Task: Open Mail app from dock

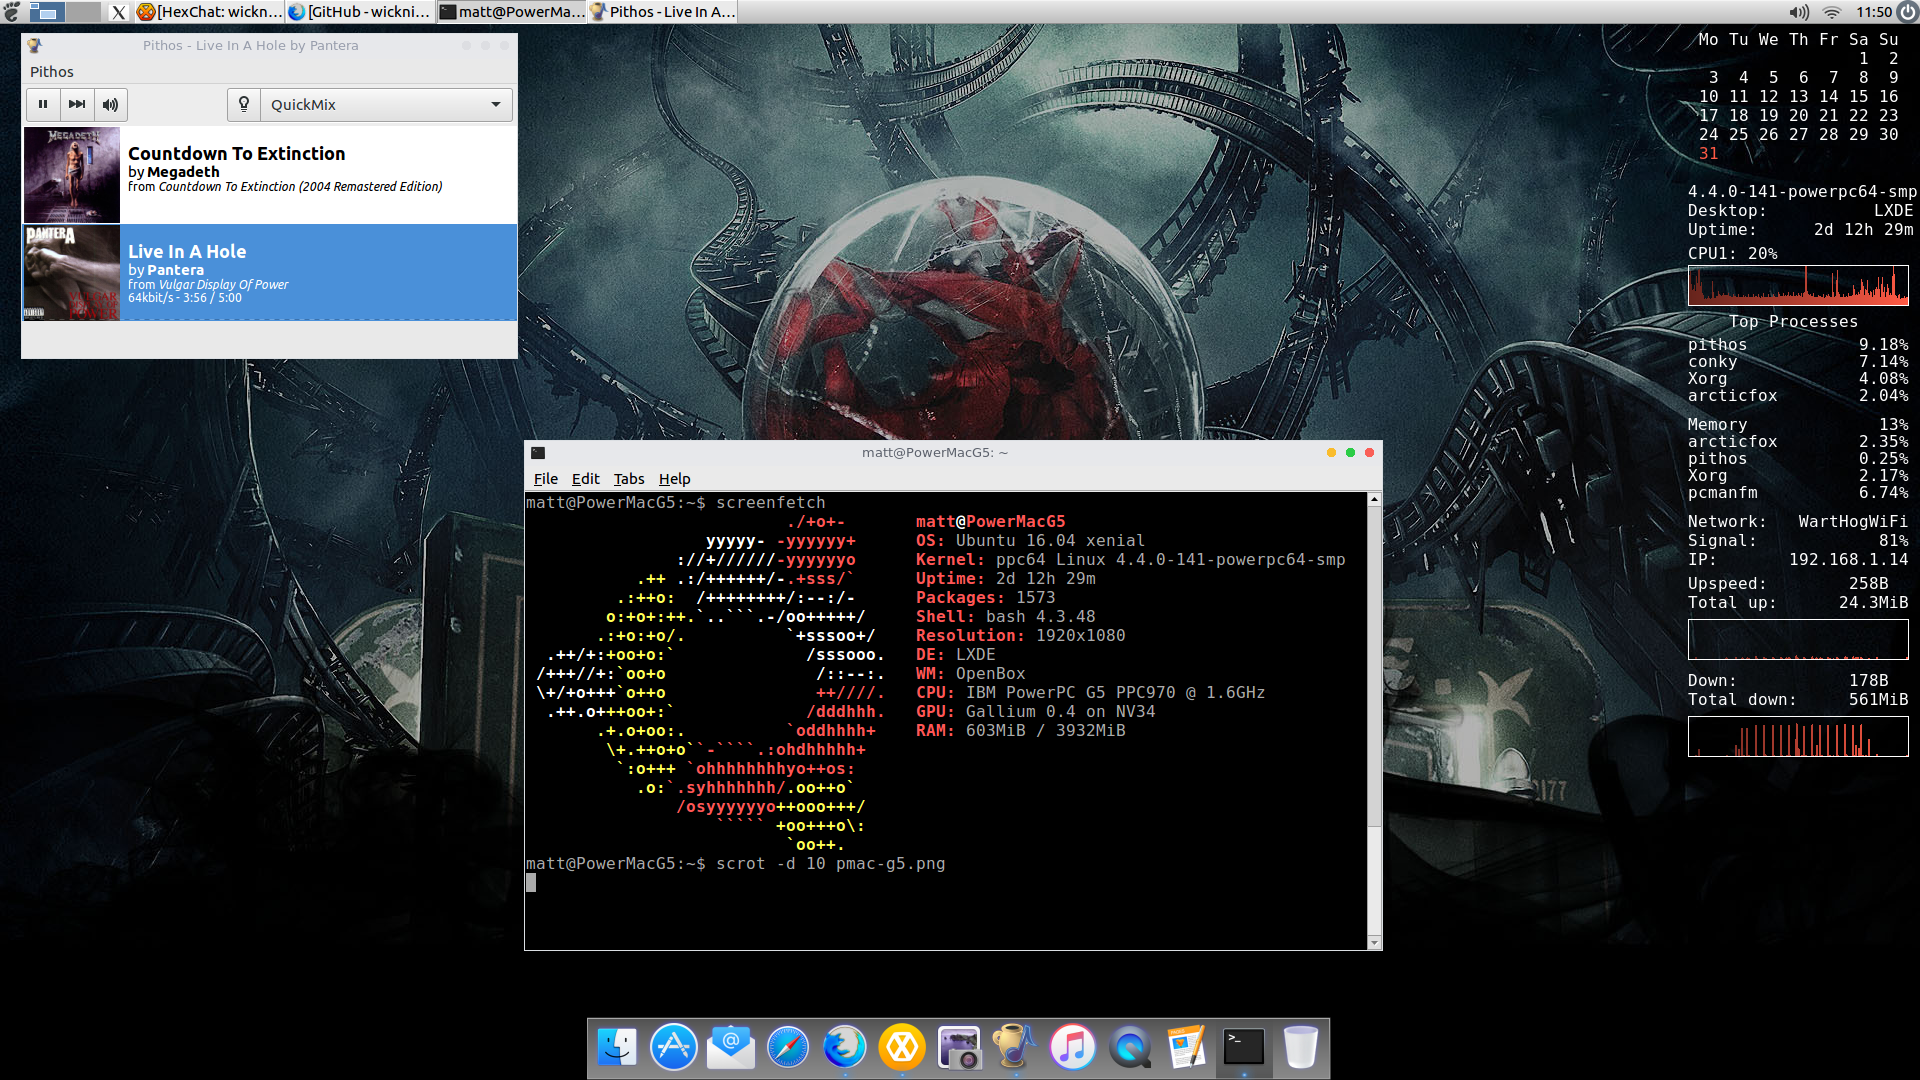Action: [x=731, y=1047]
